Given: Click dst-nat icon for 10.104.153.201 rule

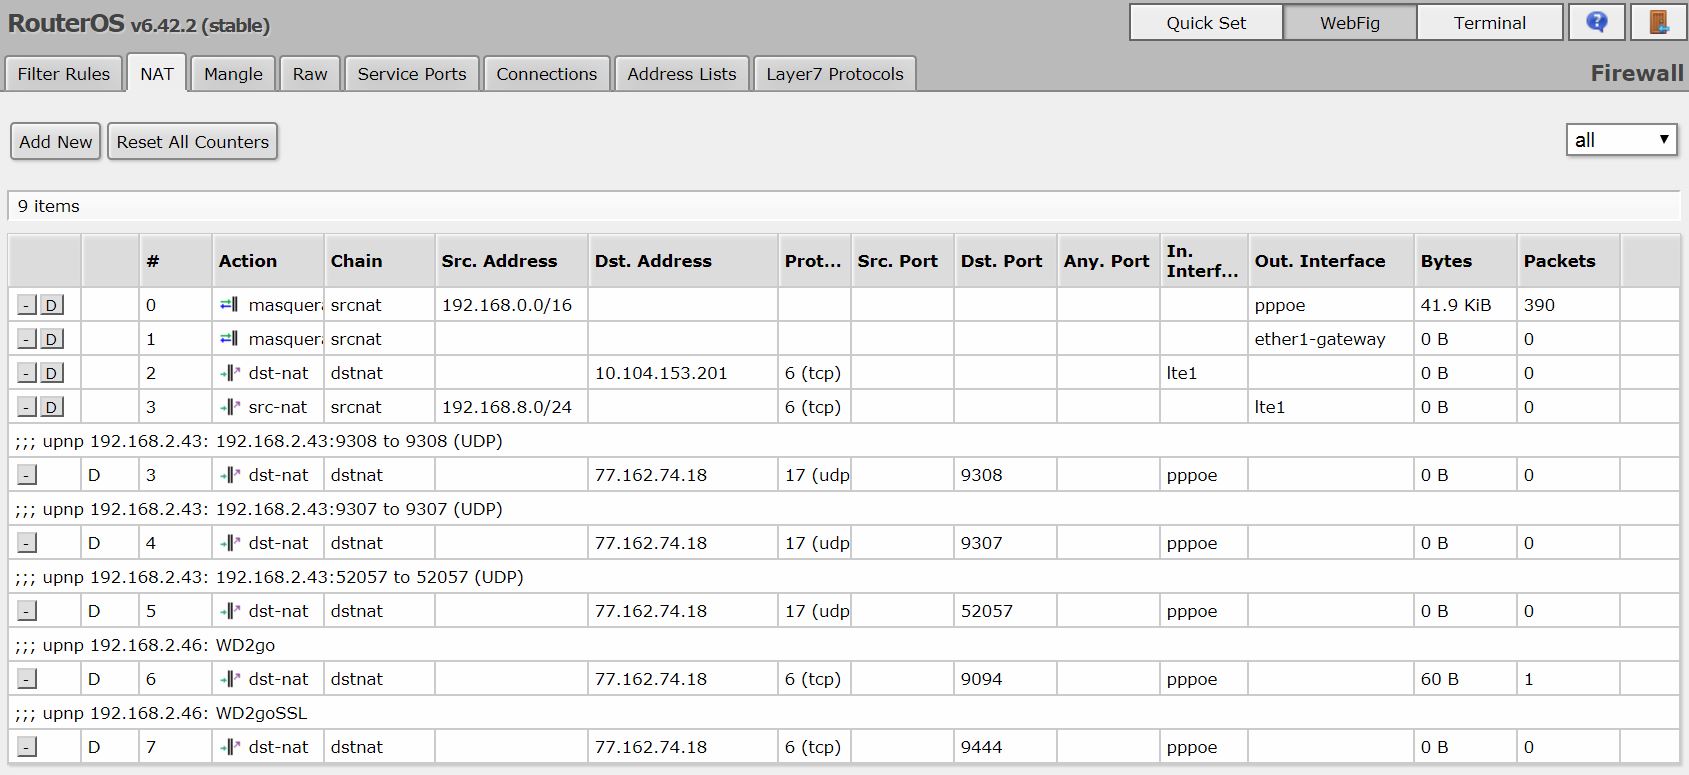Looking at the screenshot, I should 230,373.
